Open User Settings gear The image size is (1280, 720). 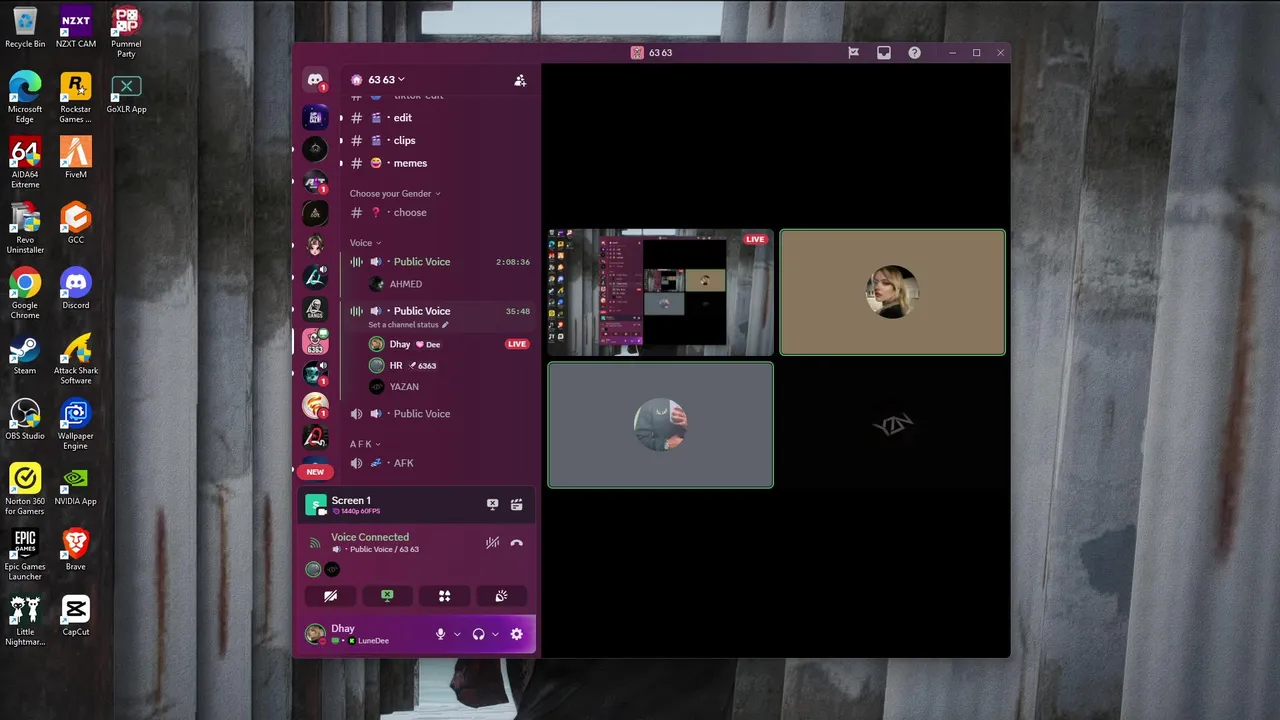516,634
